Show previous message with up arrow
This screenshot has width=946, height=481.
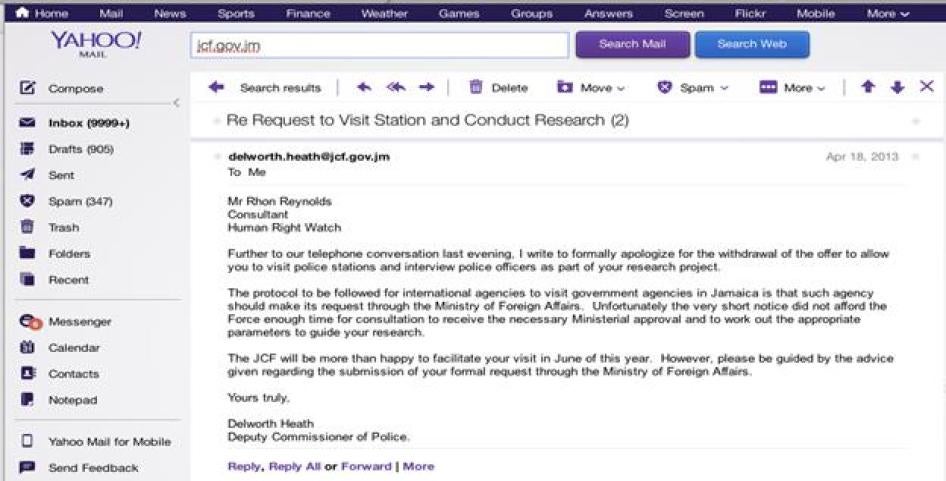[x=868, y=88]
